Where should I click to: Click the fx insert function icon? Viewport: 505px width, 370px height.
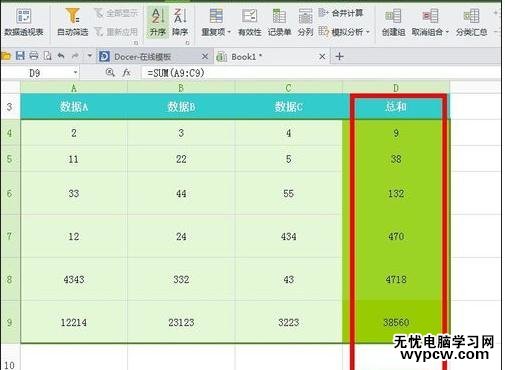point(126,73)
